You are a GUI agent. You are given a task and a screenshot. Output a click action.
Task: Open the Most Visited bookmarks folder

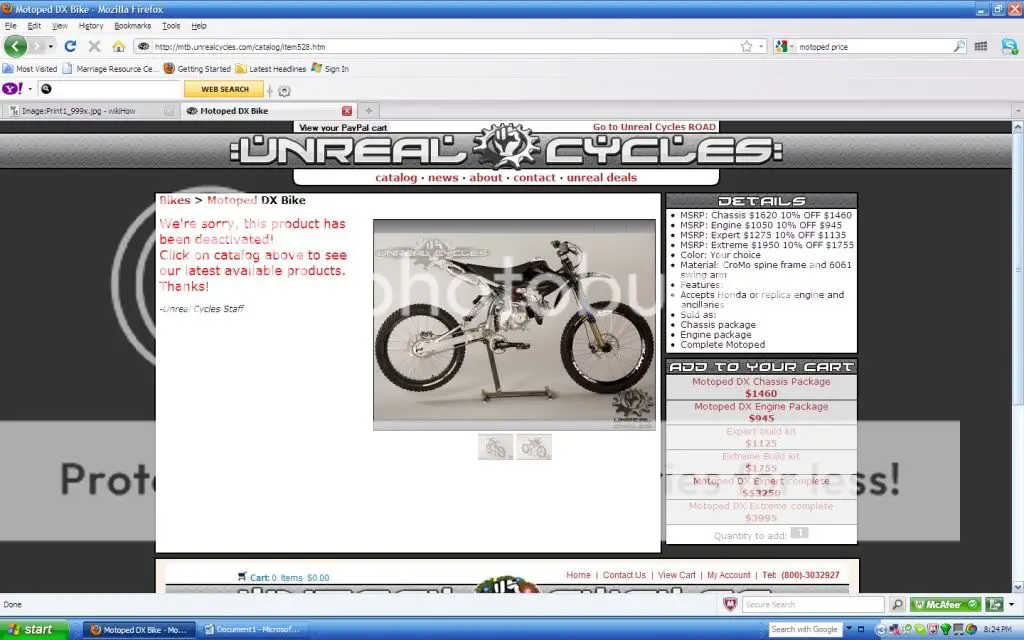click(30, 69)
